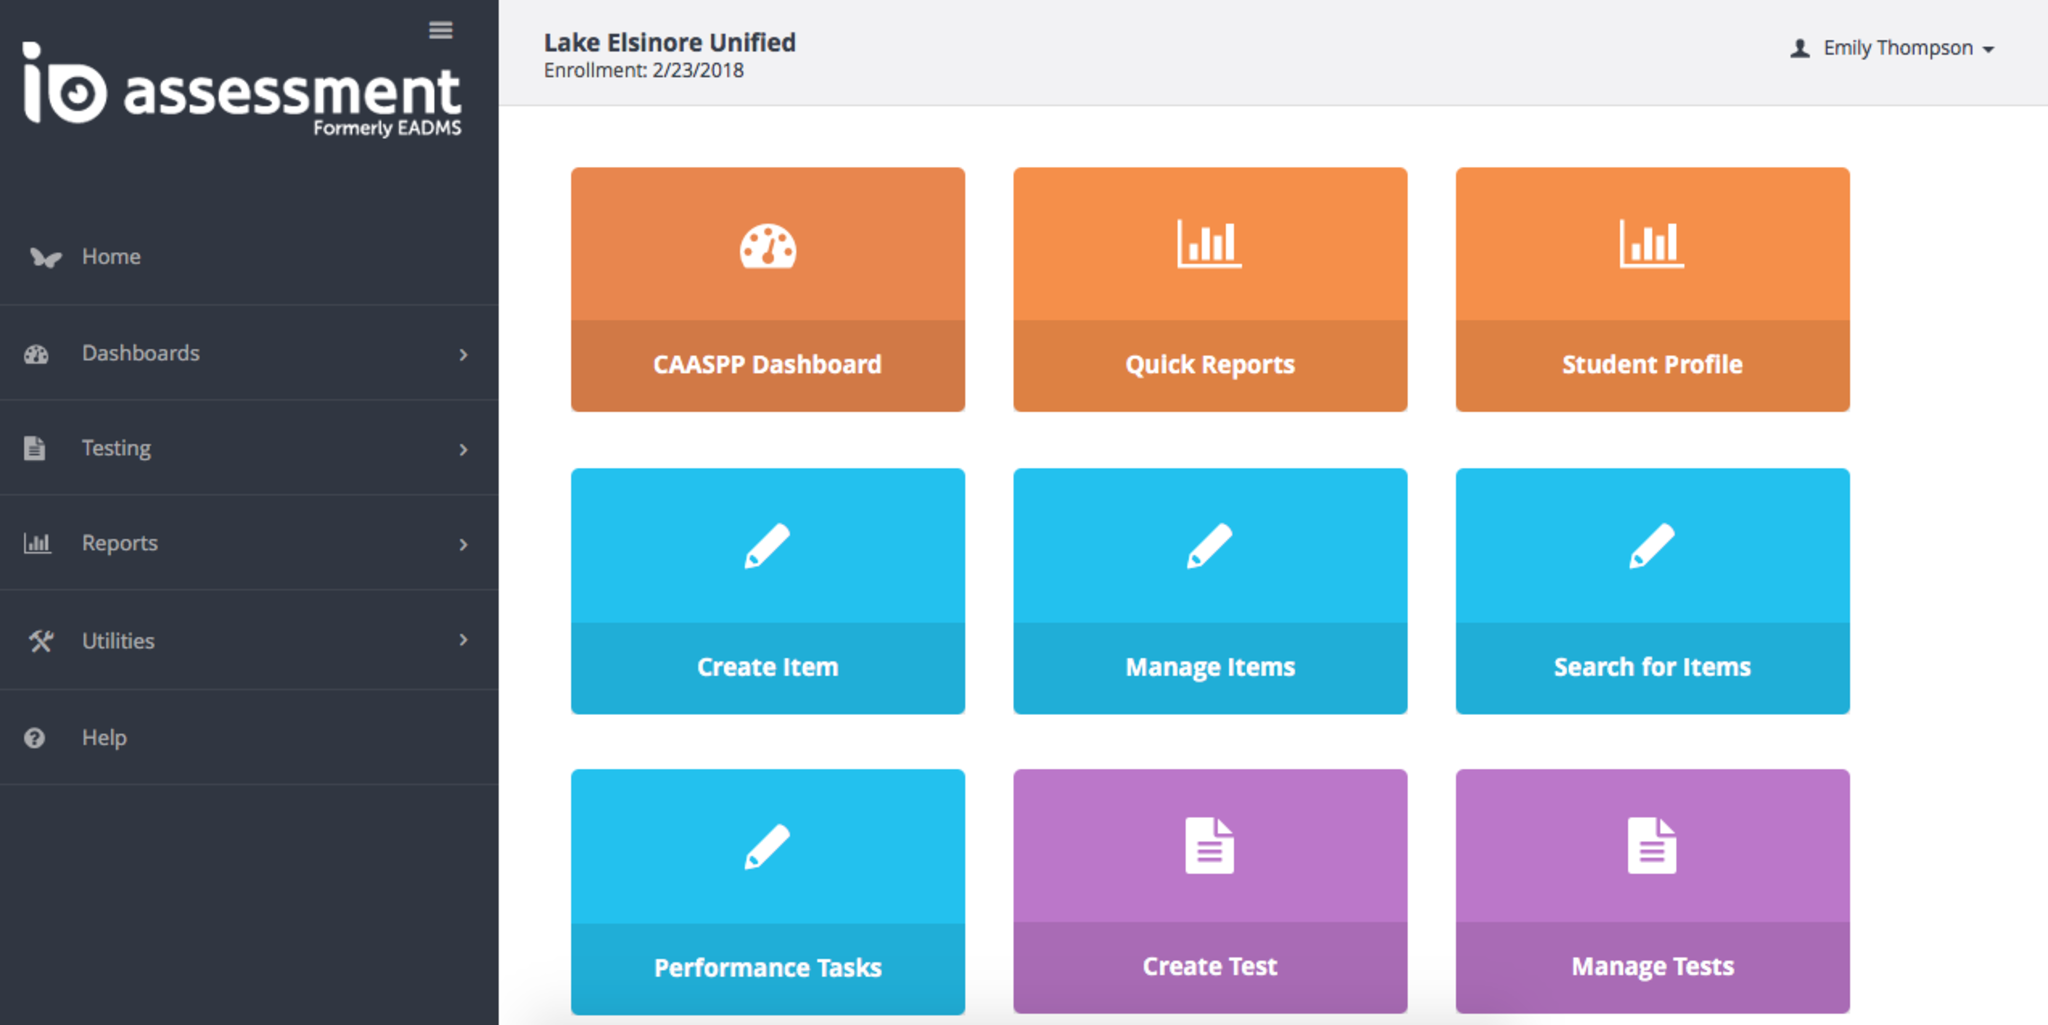Image resolution: width=2048 pixels, height=1025 pixels.
Task: Open the Emily Thompson user dropdown
Action: tap(1894, 48)
